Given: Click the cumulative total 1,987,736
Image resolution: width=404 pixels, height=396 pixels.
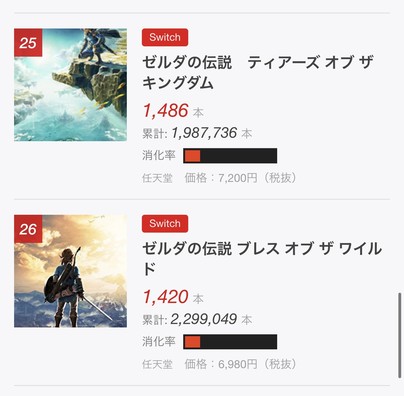Looking at the screenshot, I should [x=204, y=133].
